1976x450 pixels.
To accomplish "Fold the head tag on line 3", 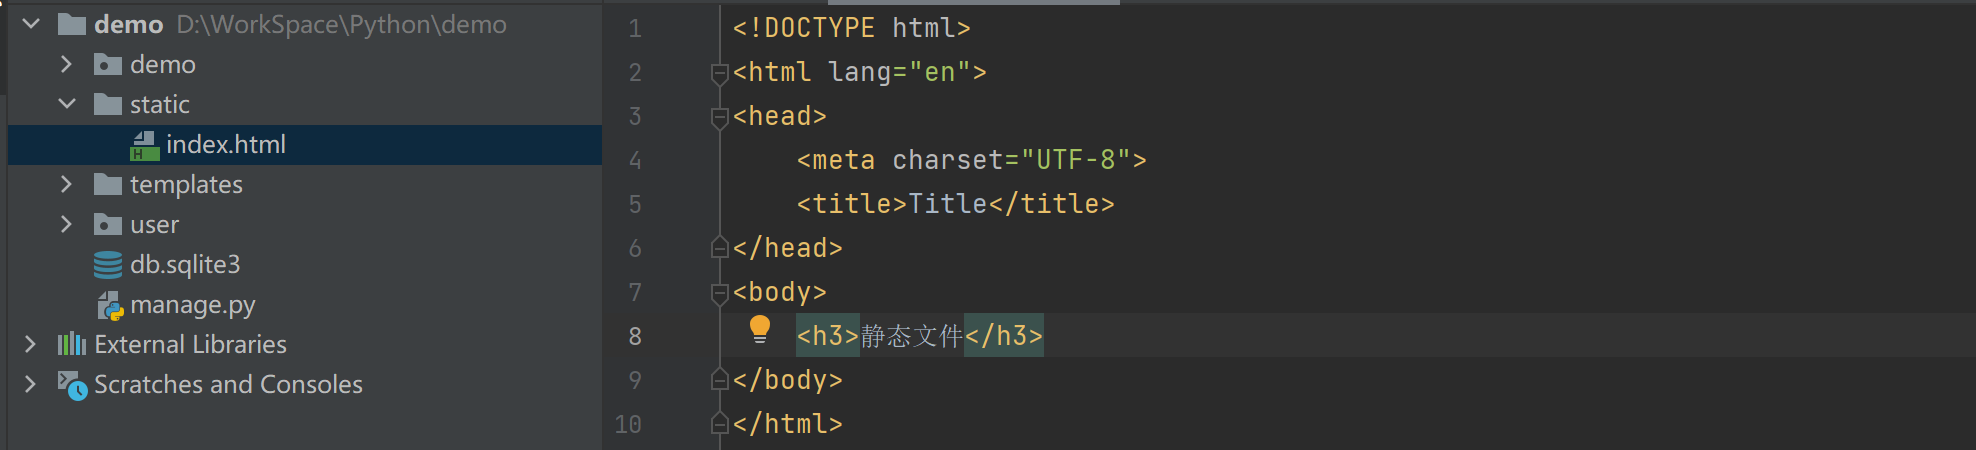I will (x=719, y=117).
